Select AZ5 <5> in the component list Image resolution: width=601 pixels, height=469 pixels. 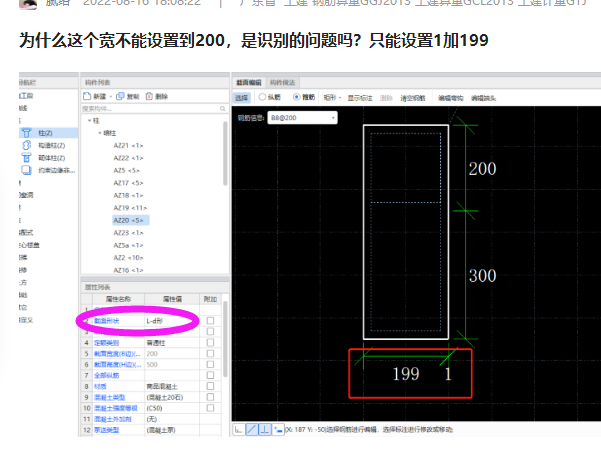coord(126,171)
